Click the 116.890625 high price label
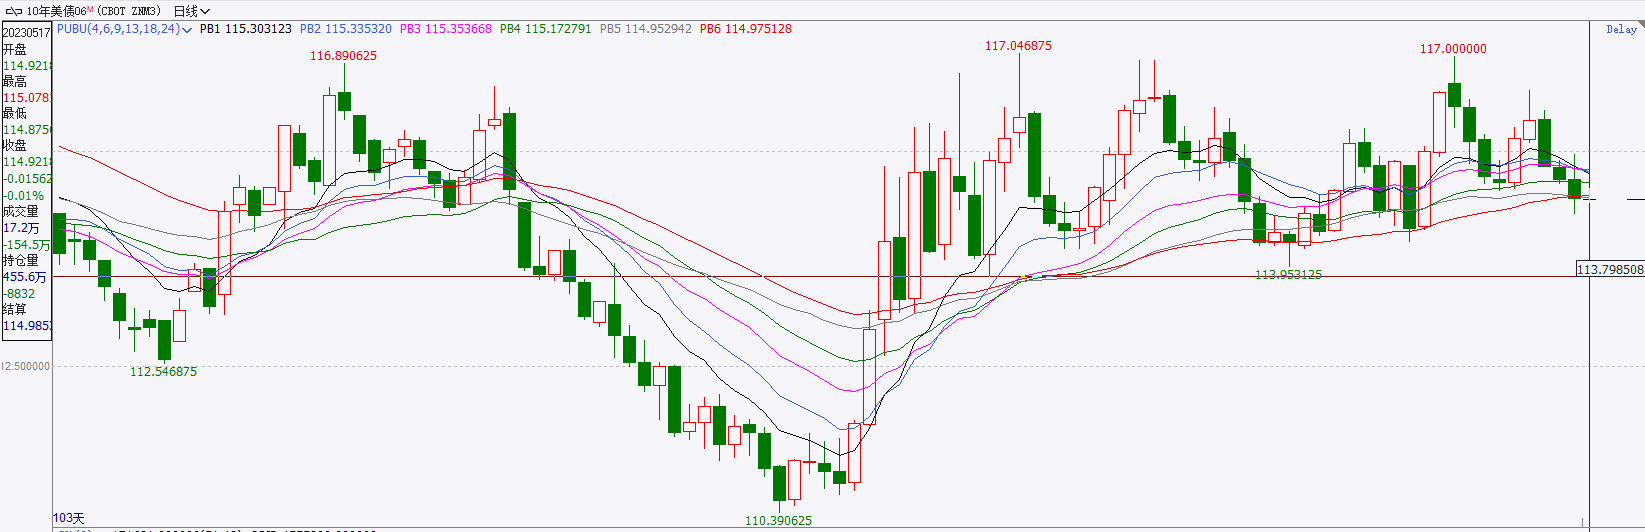The width and height of the screenshot is (1645, 532). point(343,56)
